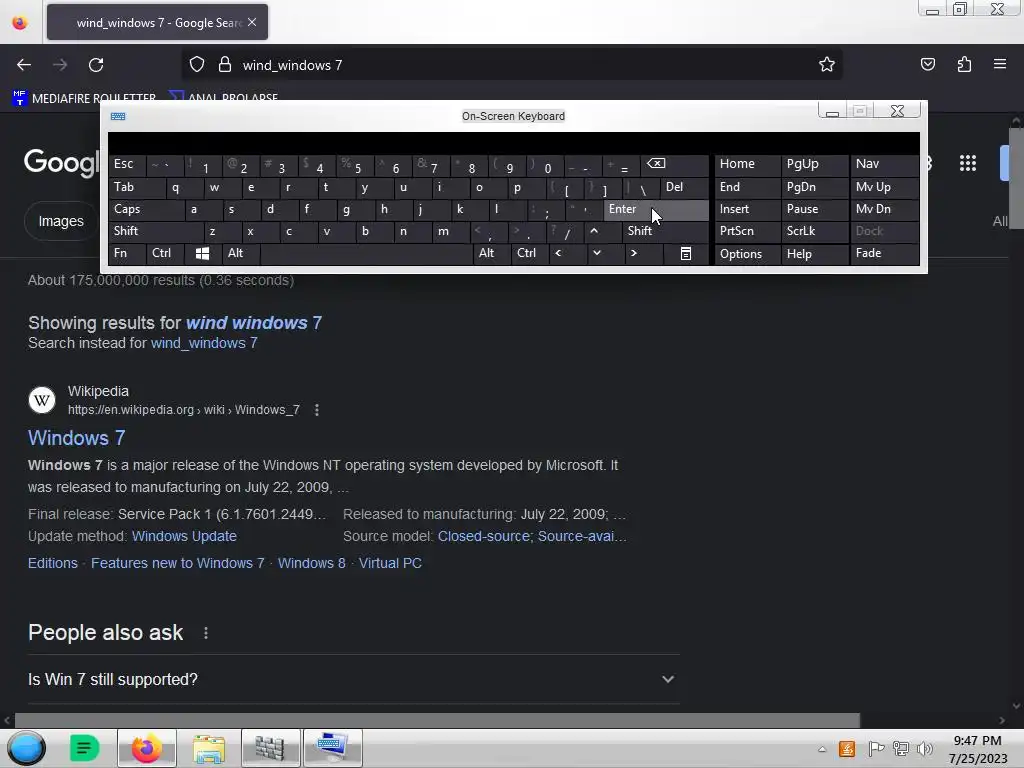Click the Windows logo key on keyboard

[202, 253]
